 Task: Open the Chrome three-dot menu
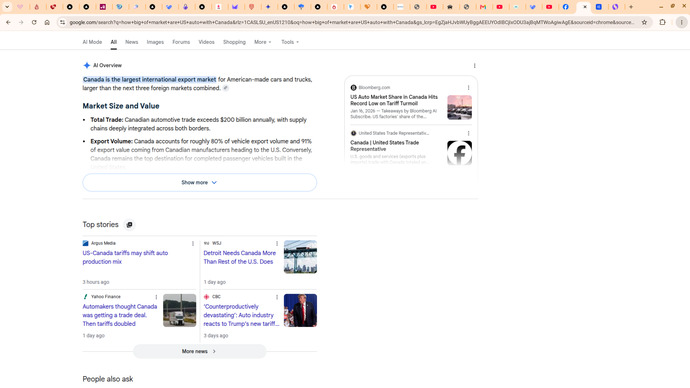pyautogui.click(x=681, y=22)
